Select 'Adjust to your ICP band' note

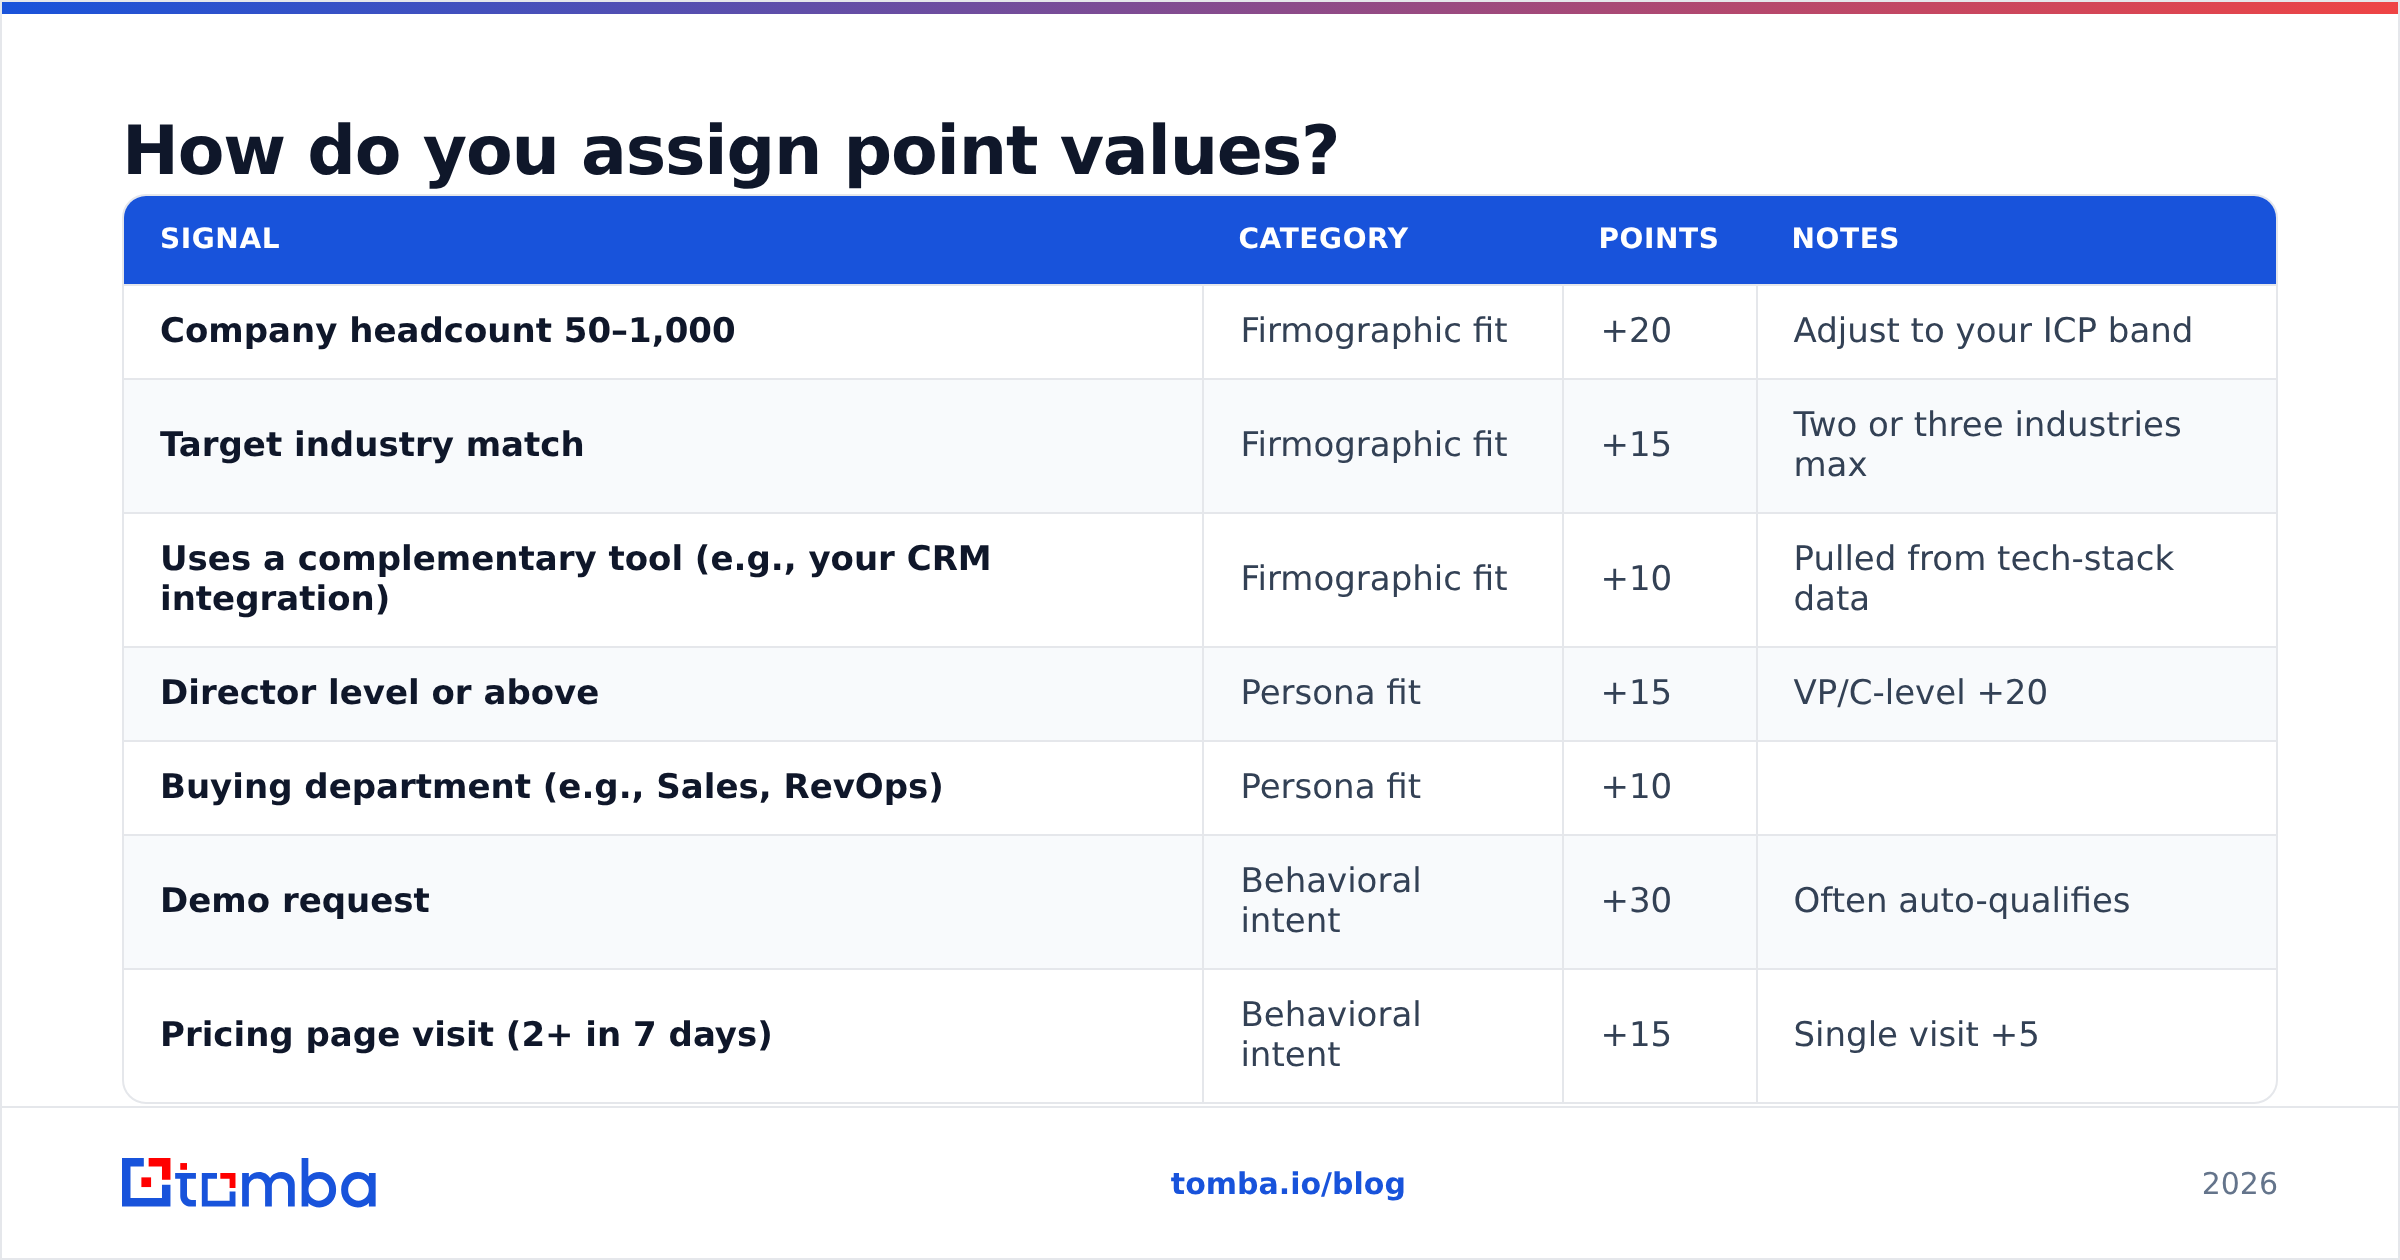coord(1993,331)
